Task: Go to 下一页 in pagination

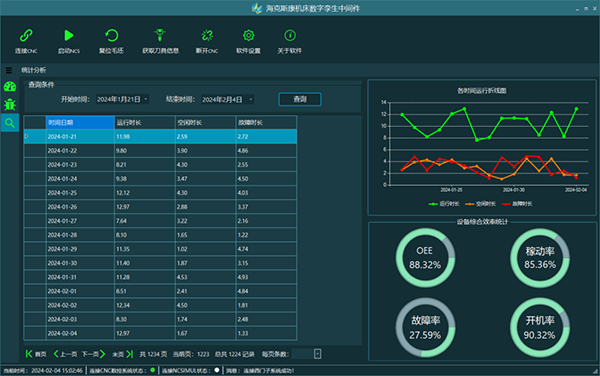Action: [93, 354]
